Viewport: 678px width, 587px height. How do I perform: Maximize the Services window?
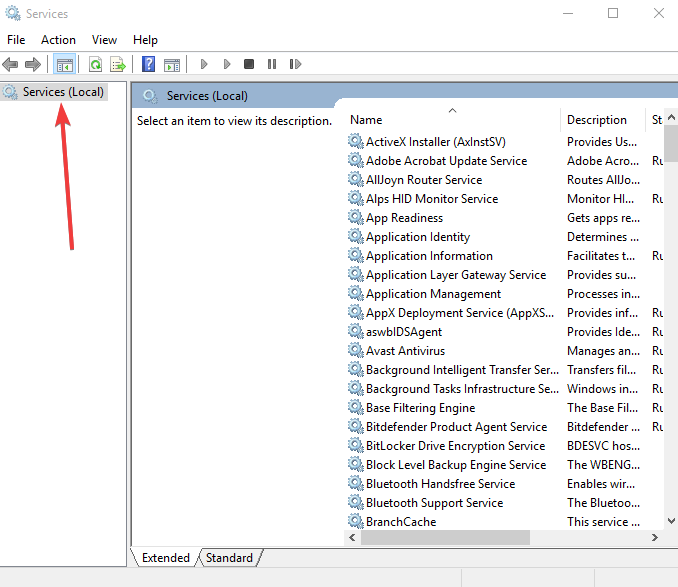613,13
